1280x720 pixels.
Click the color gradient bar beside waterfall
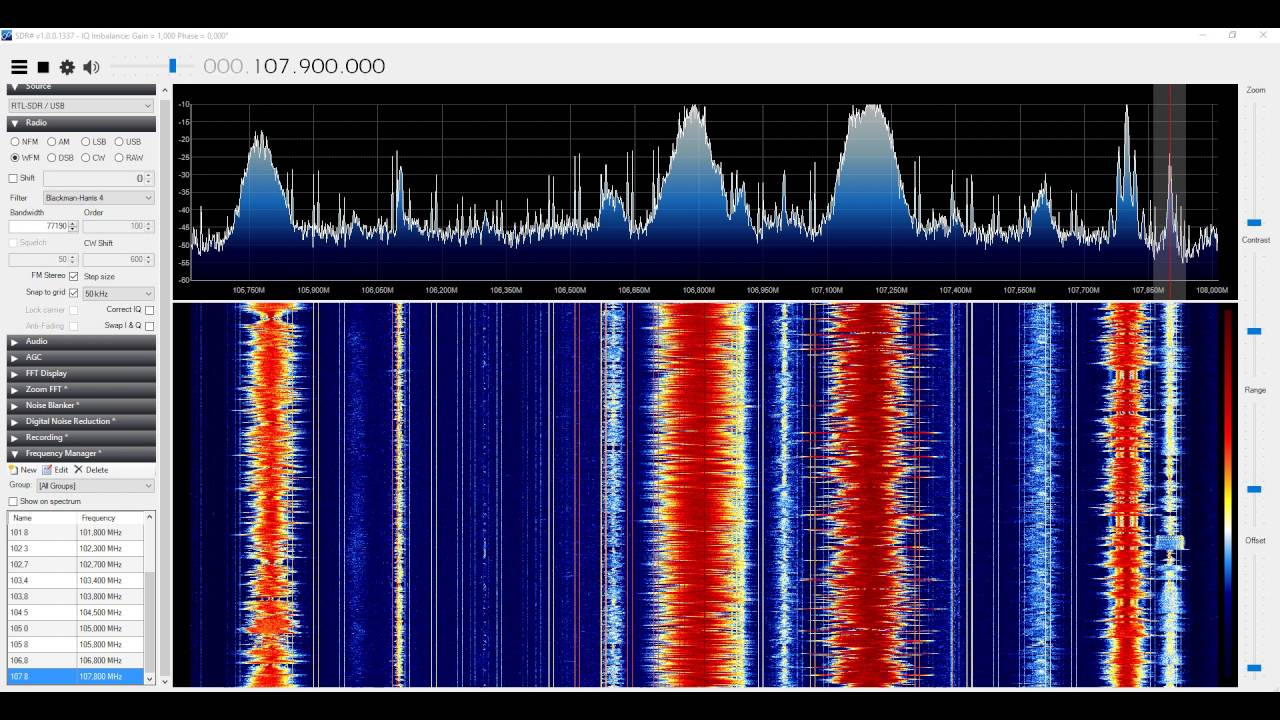(x=1228, y=497)
